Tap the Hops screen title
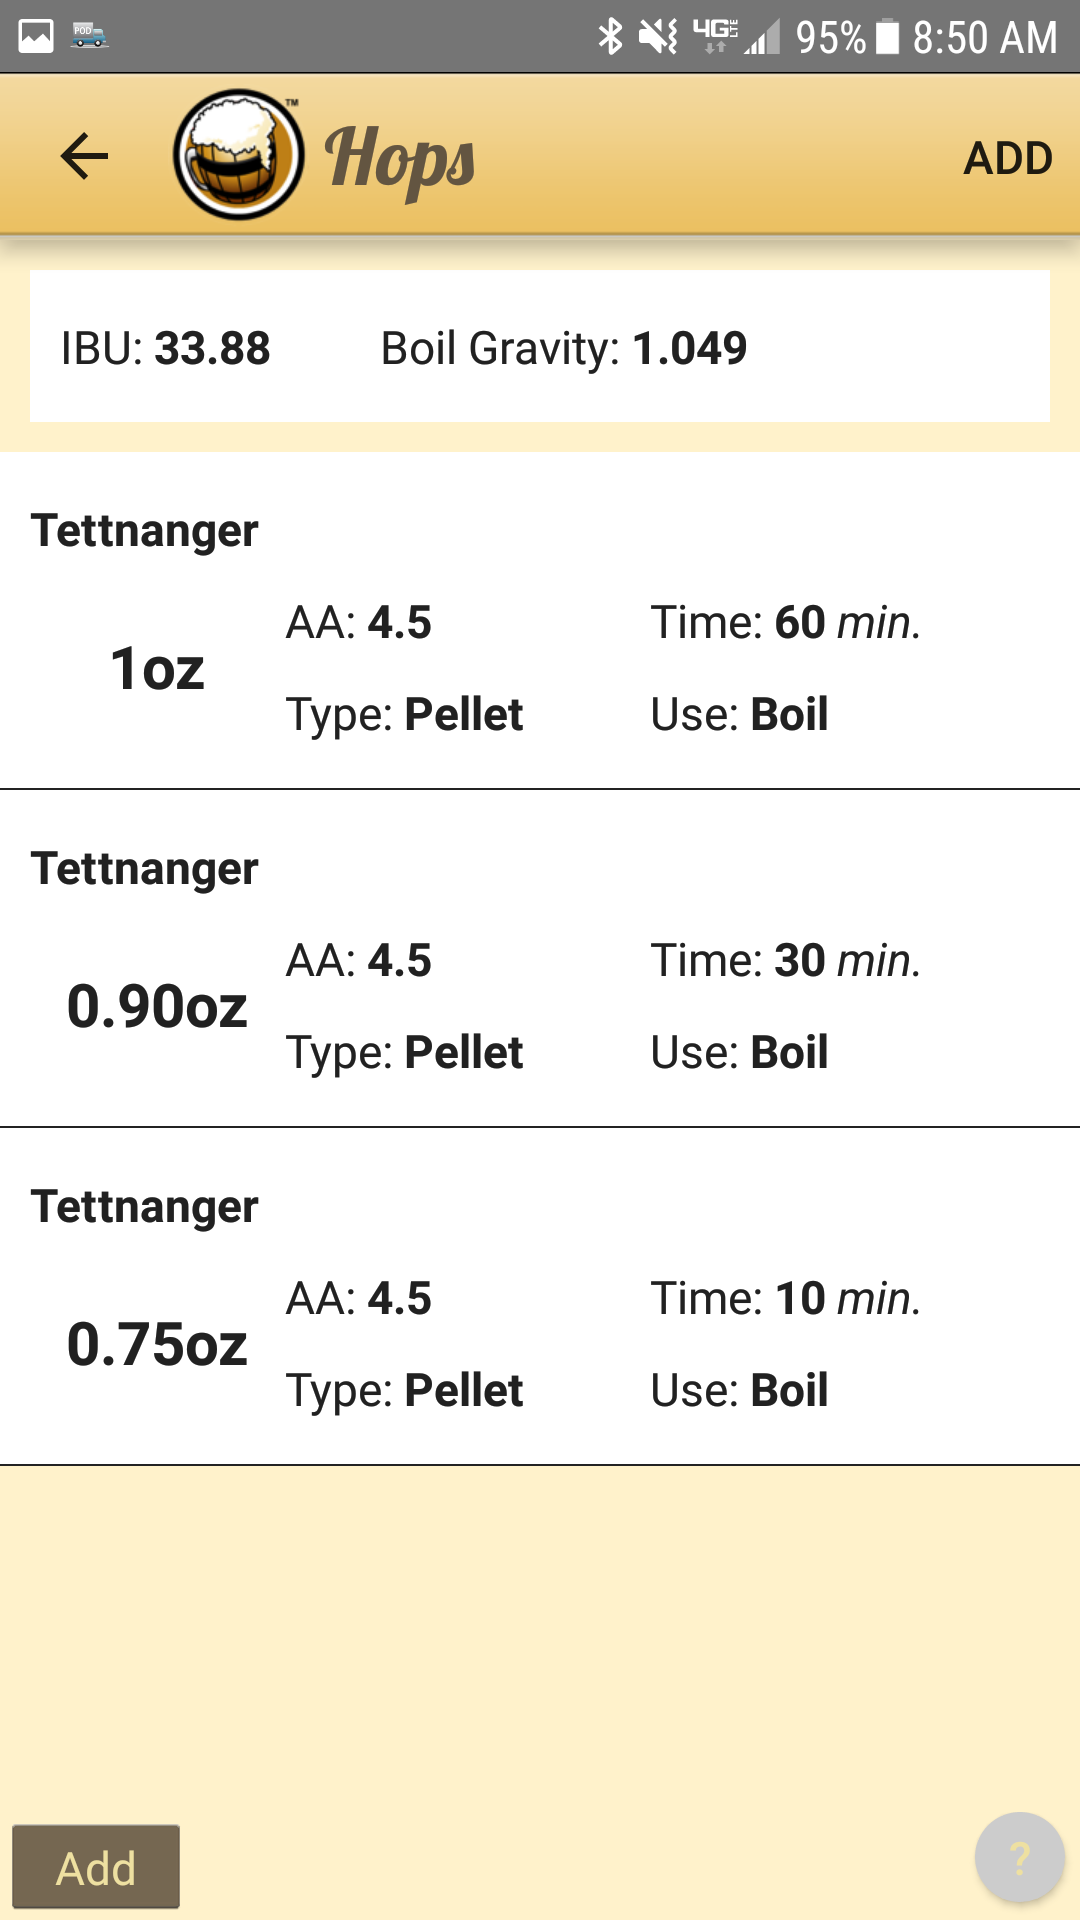The height and width of the screenshot is (1920, 1080). [x=400, y=158]
